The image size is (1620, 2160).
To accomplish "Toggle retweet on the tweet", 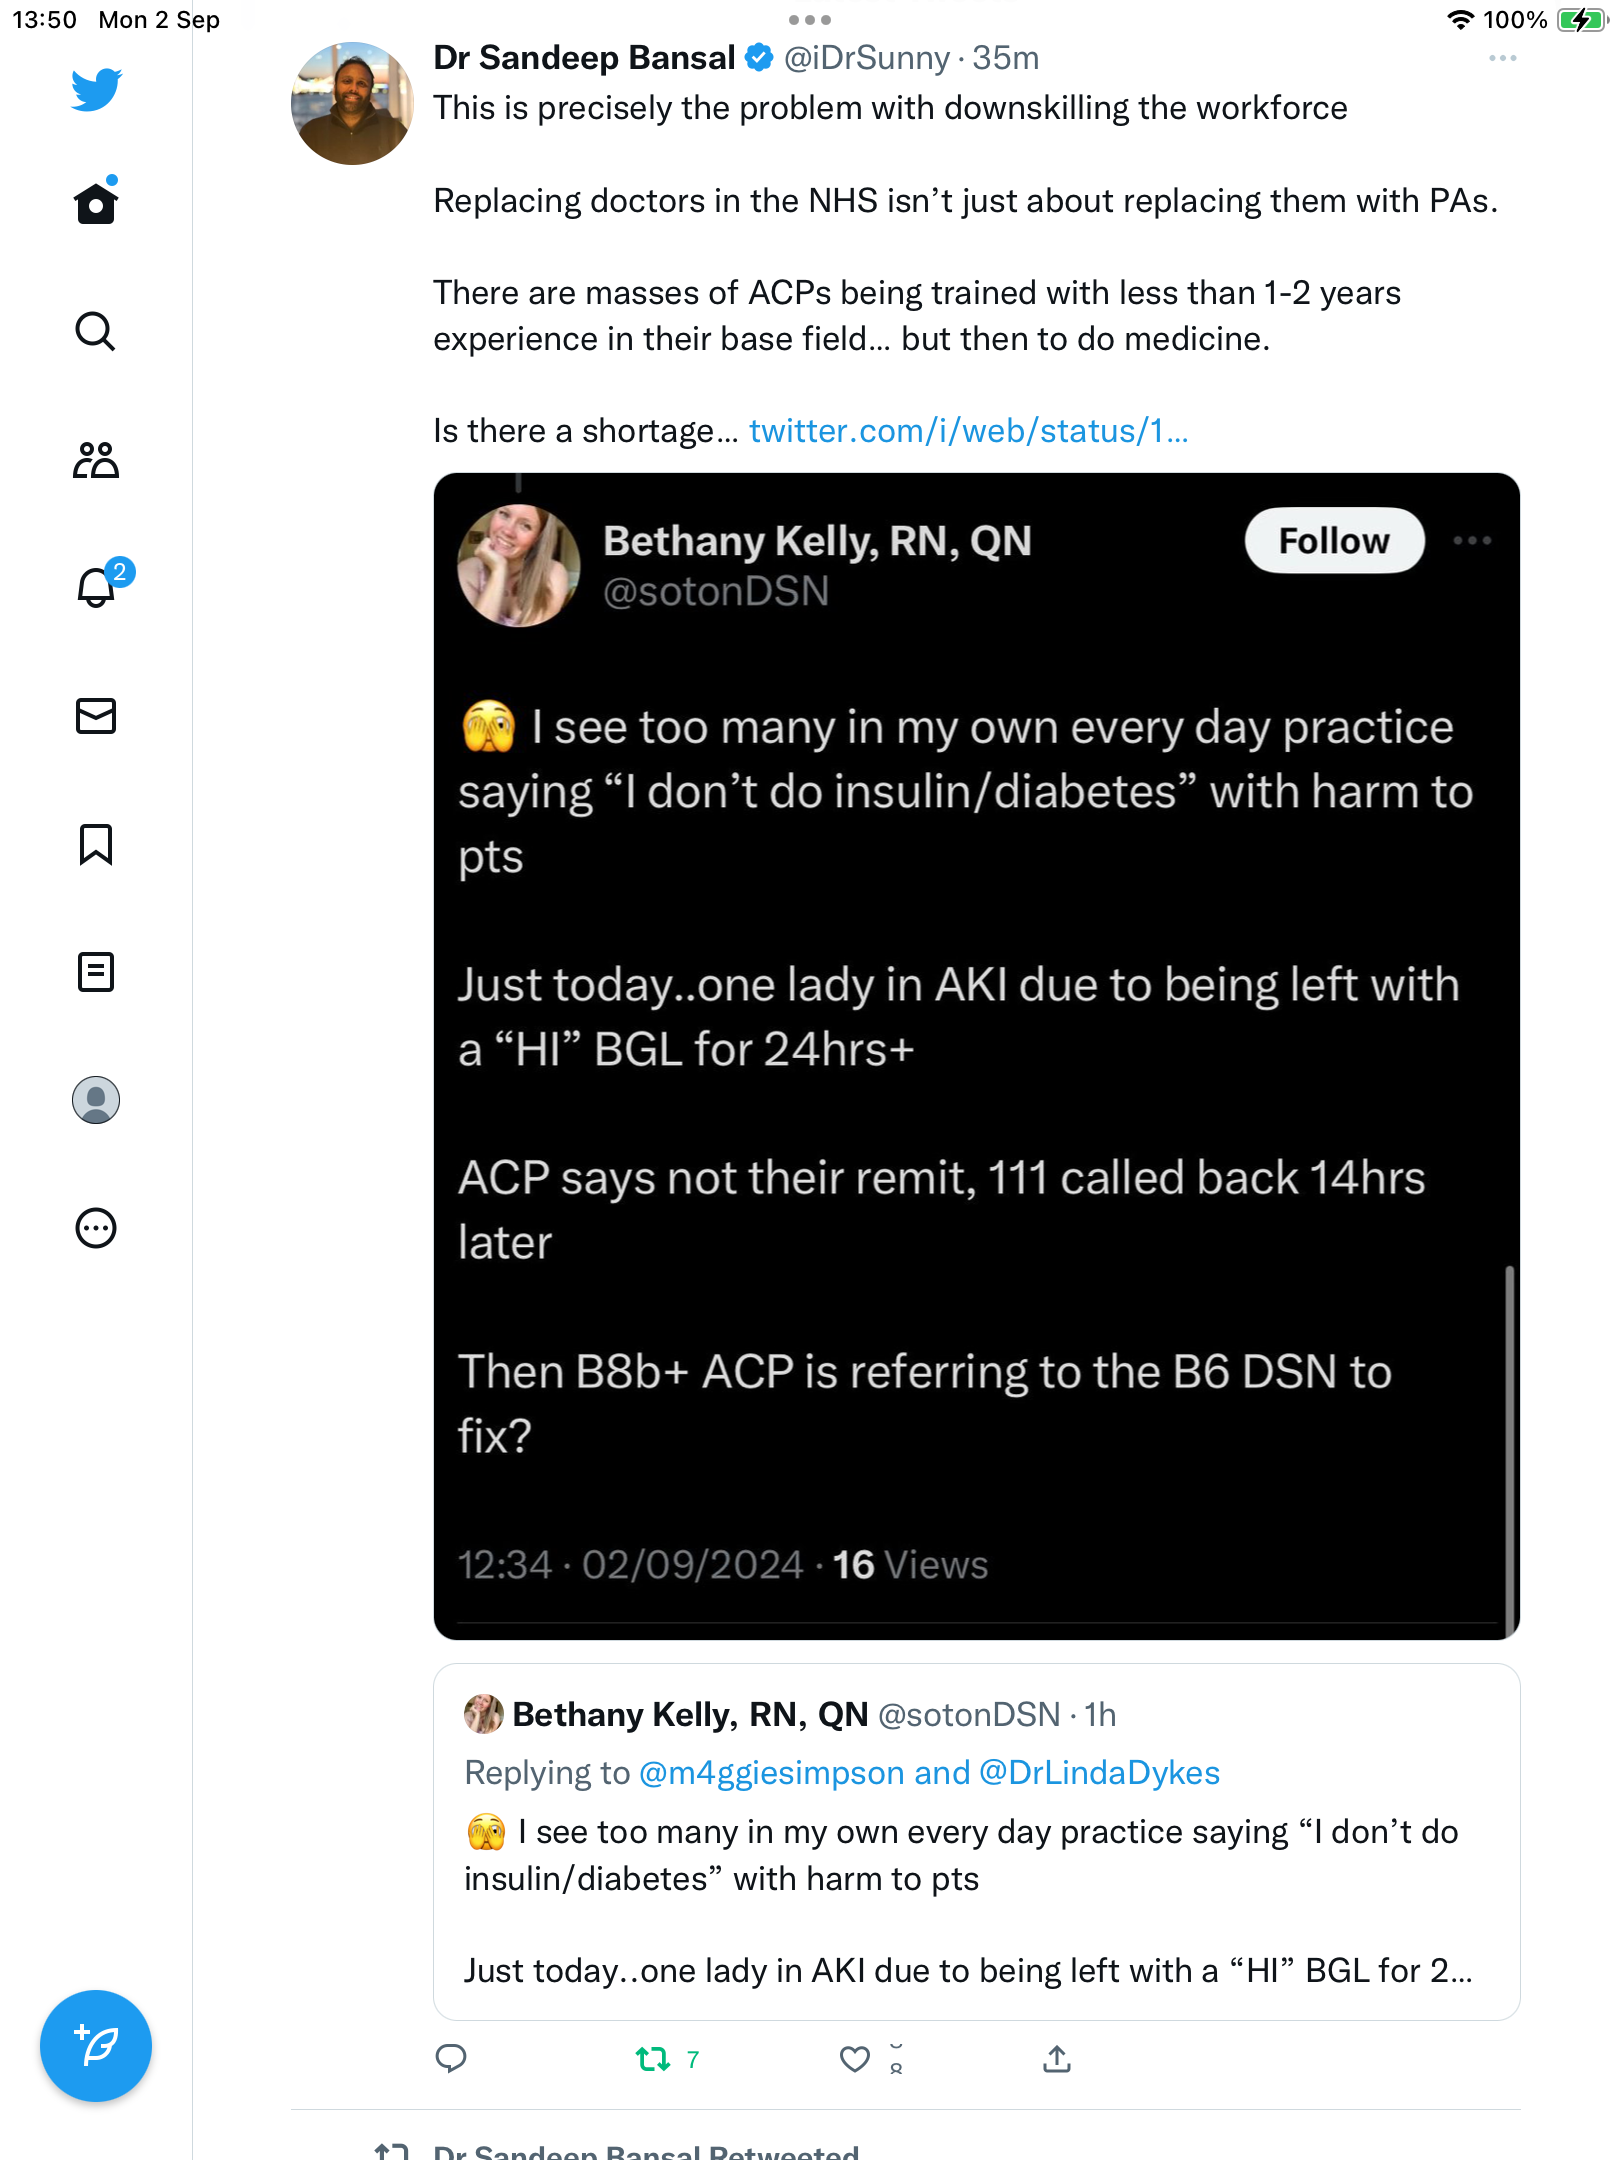I will pos(653,2059).
